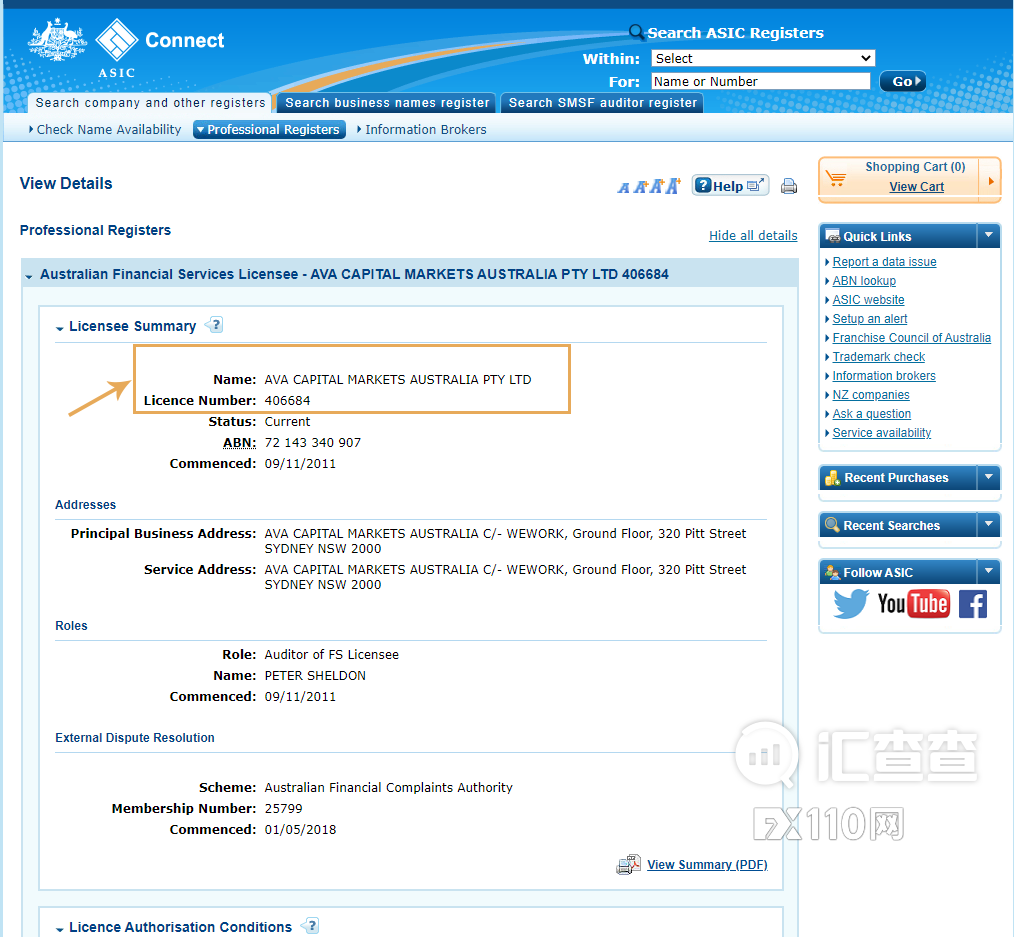Click the Name or Number search field

point(760,81)
